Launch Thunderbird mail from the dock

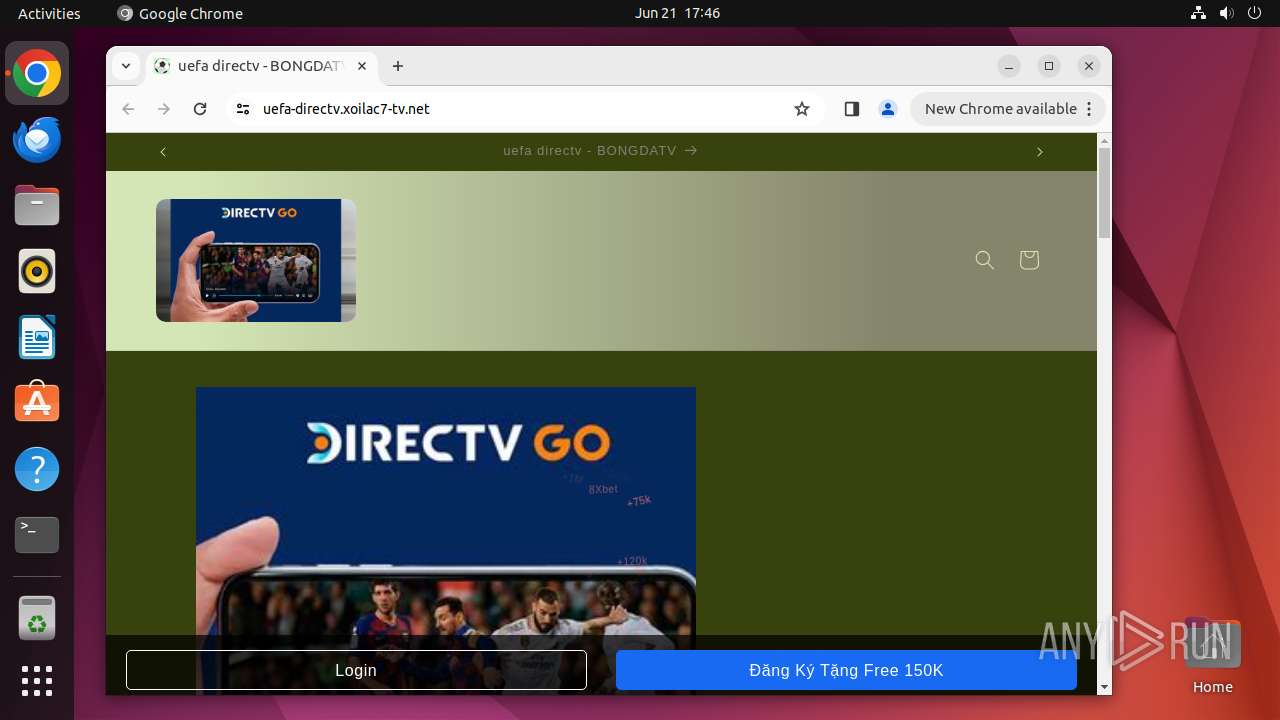click(x=37, y=140)
